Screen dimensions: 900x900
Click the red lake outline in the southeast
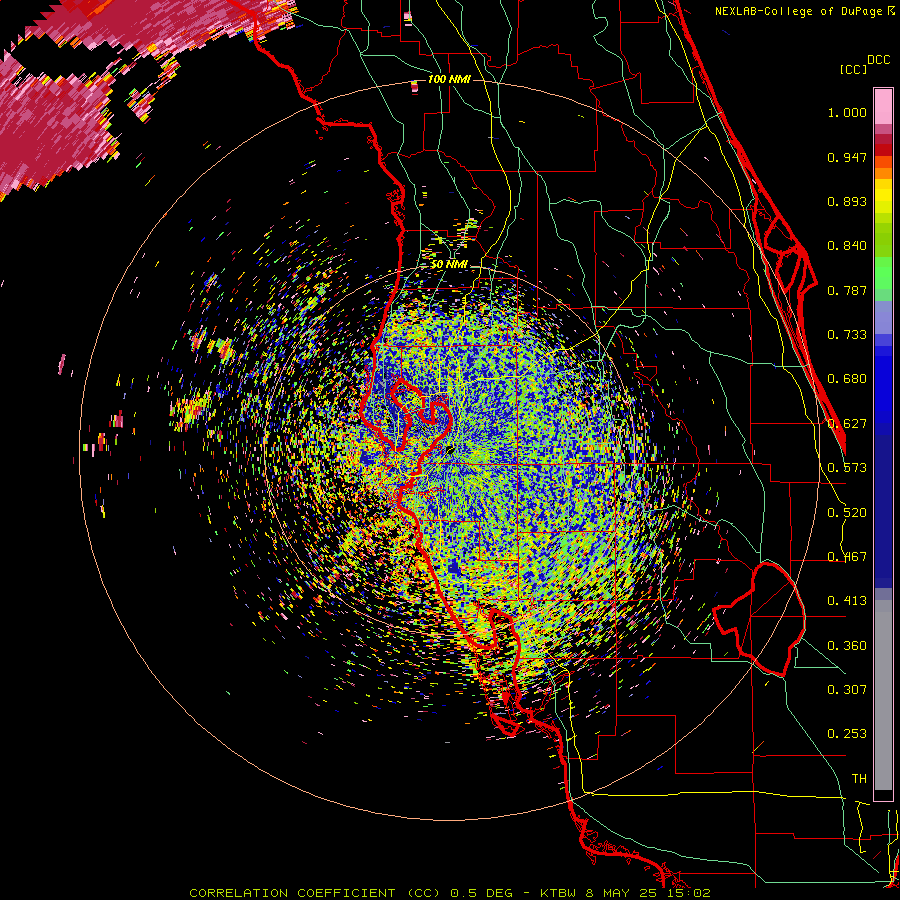759,619
